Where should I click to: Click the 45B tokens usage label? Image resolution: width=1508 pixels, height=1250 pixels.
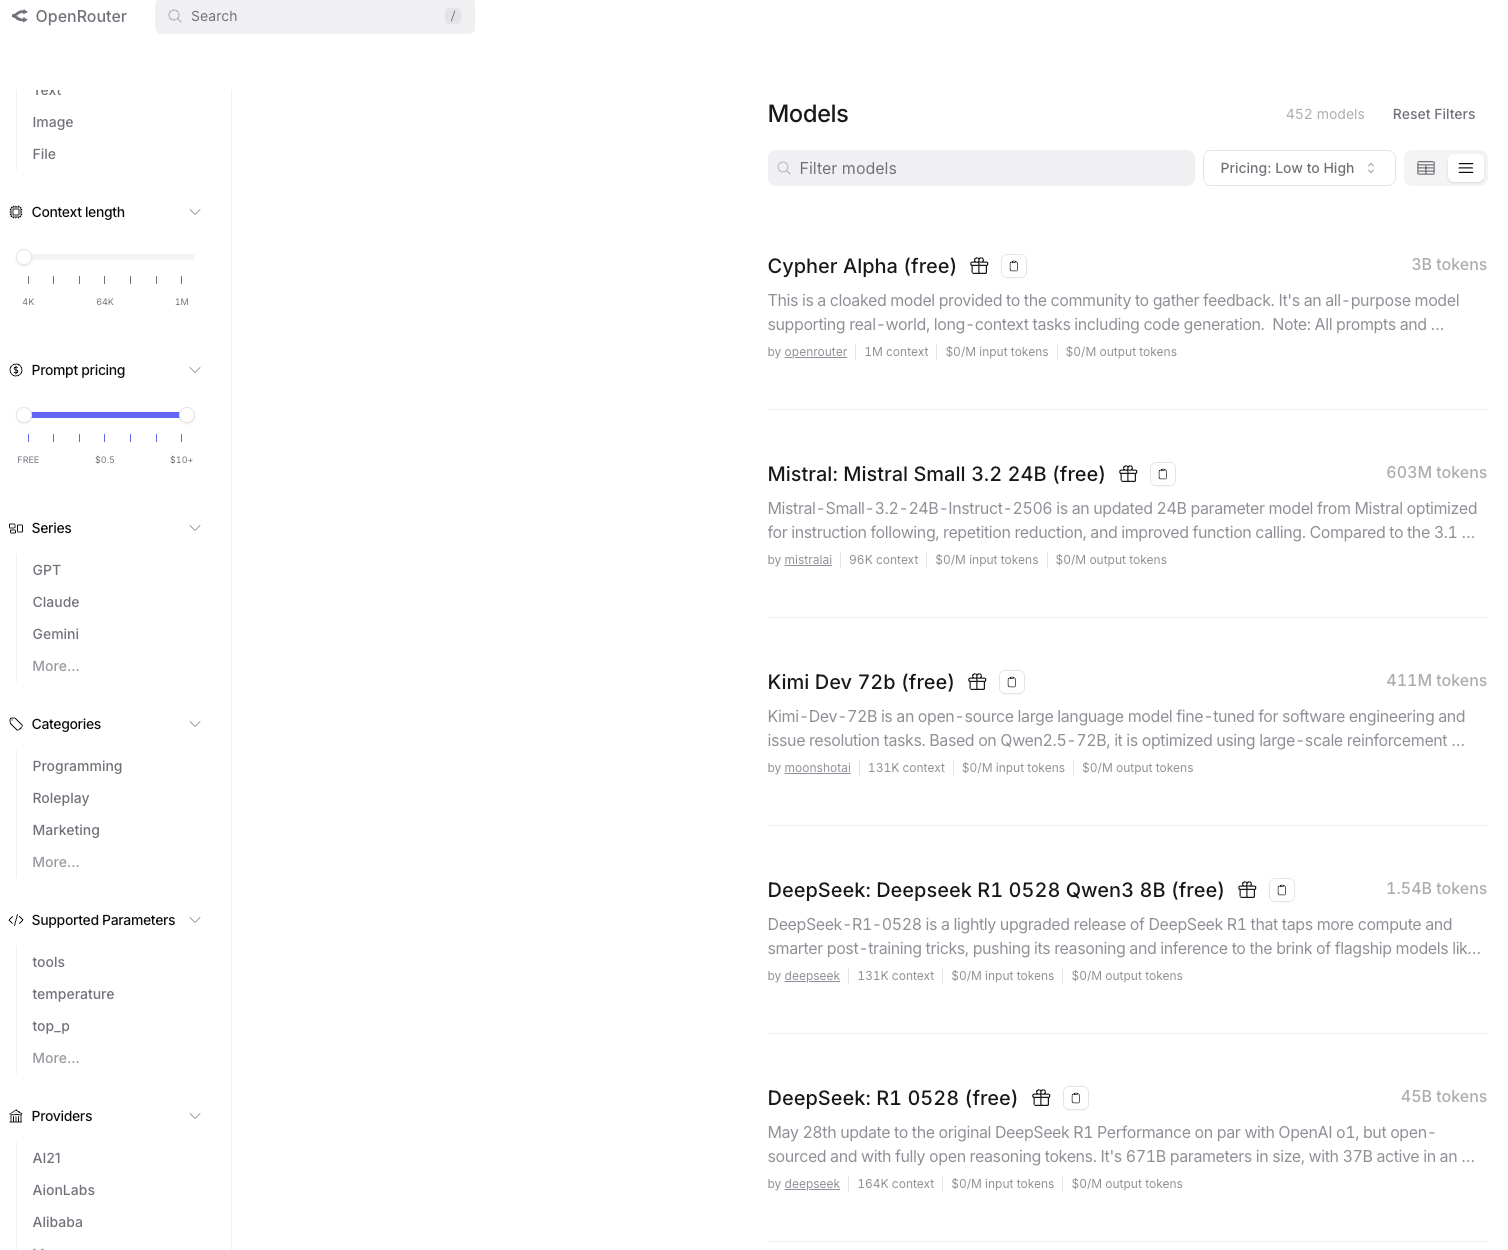1444,1096
